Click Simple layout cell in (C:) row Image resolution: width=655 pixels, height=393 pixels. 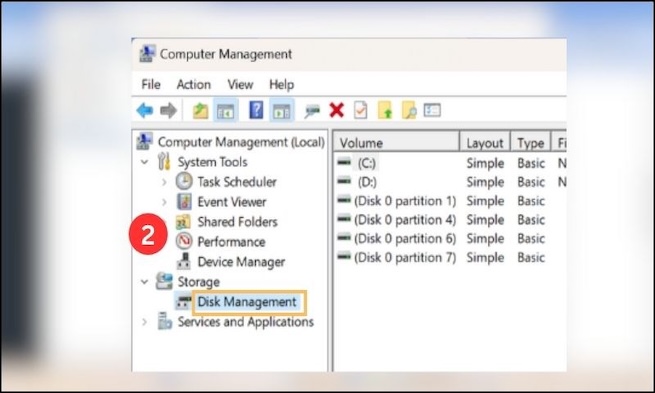(485, 163)
